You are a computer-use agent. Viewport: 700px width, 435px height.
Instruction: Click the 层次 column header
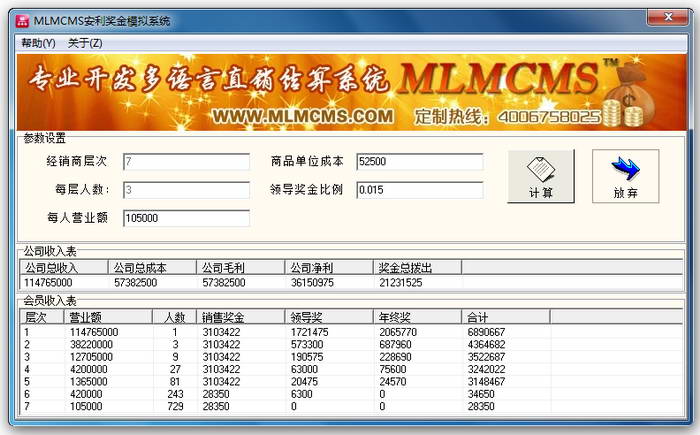click(42, 317)
